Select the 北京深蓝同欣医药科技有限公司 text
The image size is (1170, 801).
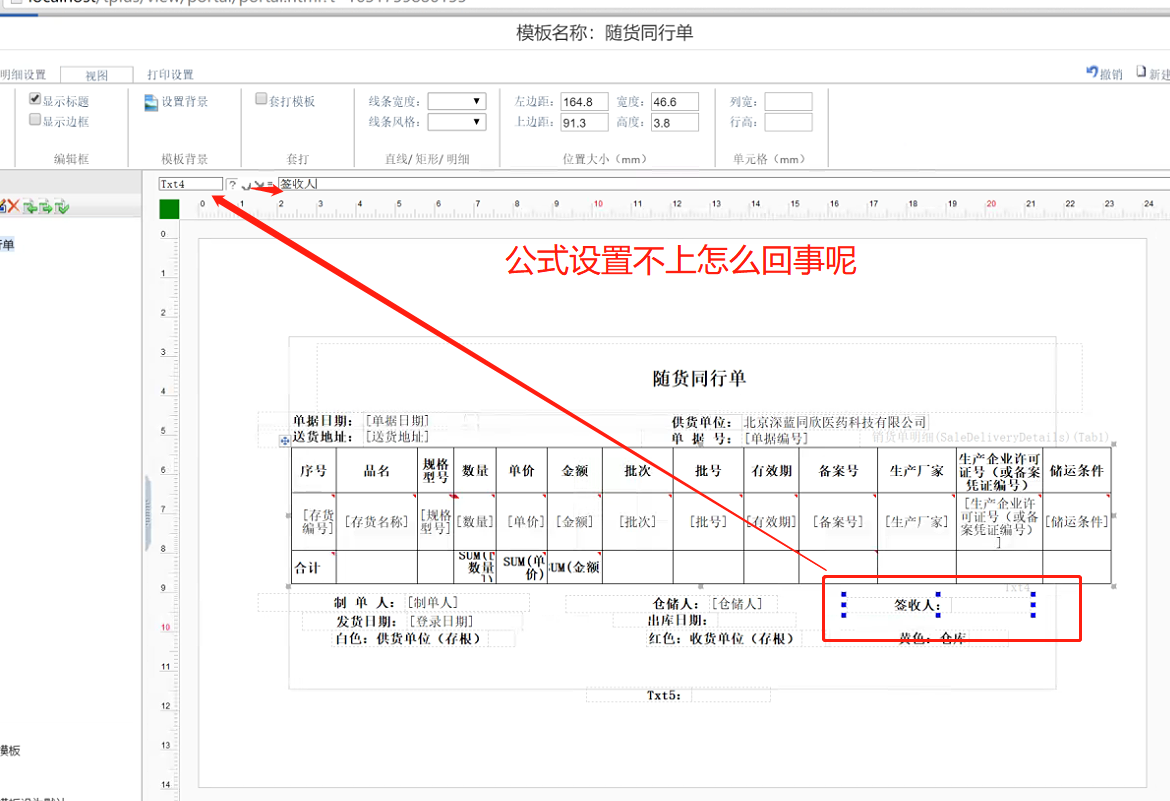pos(834,423)
